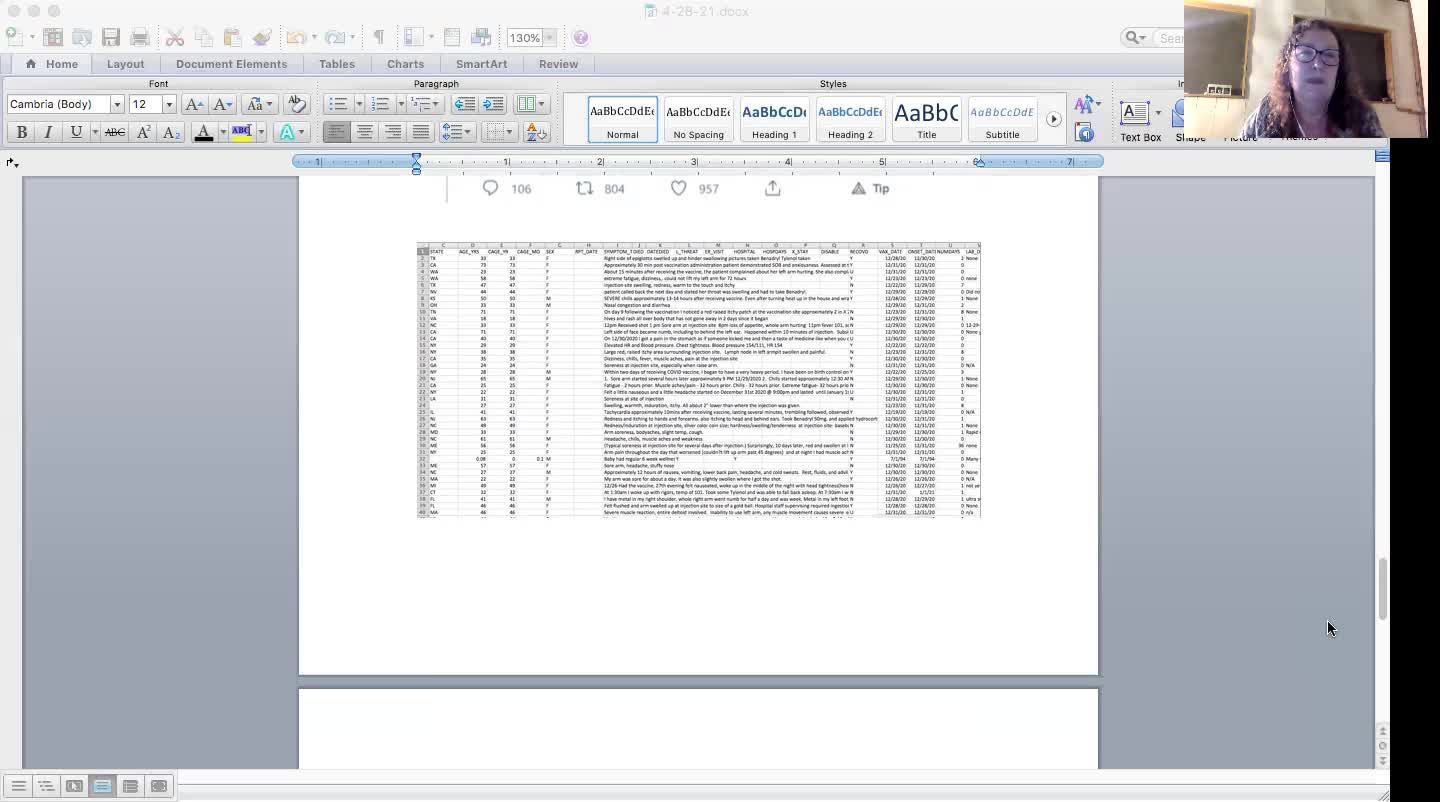Switch to the Document Elements tab
Image resolution: width=1440 pixels, height=802 pixels.
[x=231, y=64]
